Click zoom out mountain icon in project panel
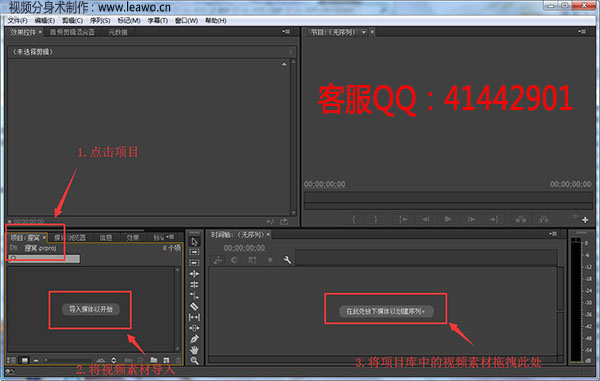 pos(36,360)
